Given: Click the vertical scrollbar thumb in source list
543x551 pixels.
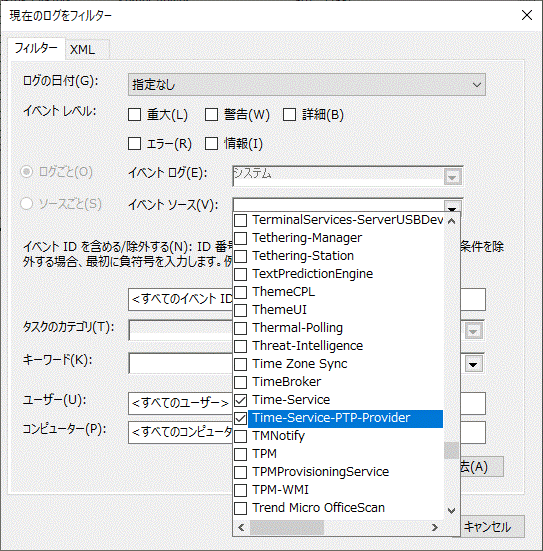Looking at the screenshot, I should [x=452, y=450].
